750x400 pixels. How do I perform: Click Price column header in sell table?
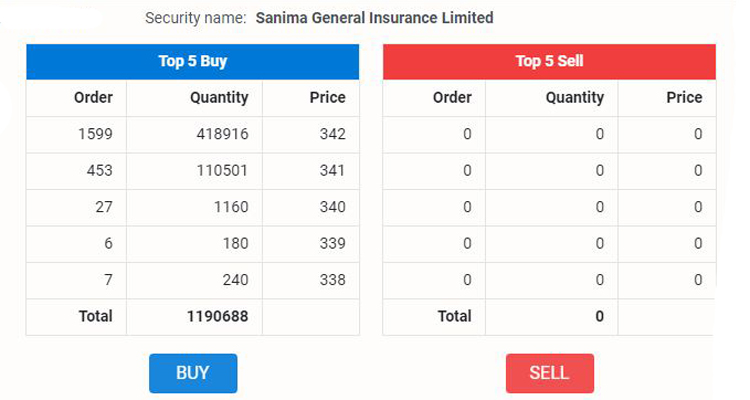pos(684,98)
